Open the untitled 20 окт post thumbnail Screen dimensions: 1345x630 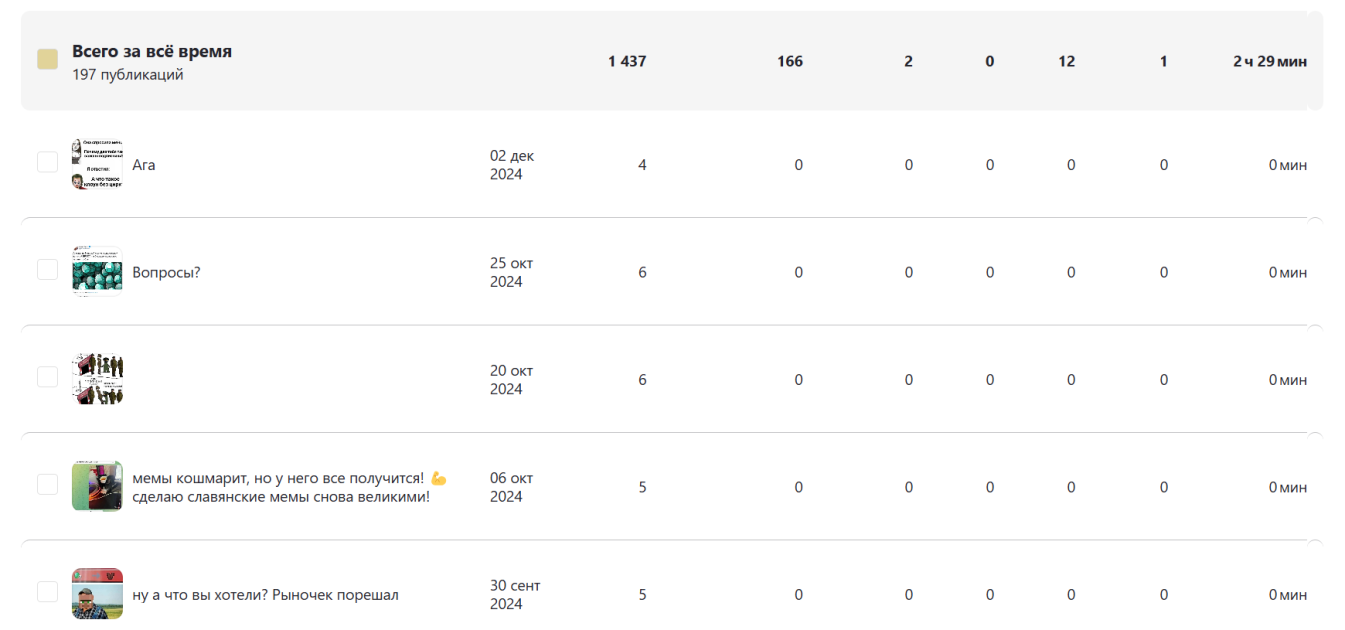pyautogui.click(x=97, y=379)
